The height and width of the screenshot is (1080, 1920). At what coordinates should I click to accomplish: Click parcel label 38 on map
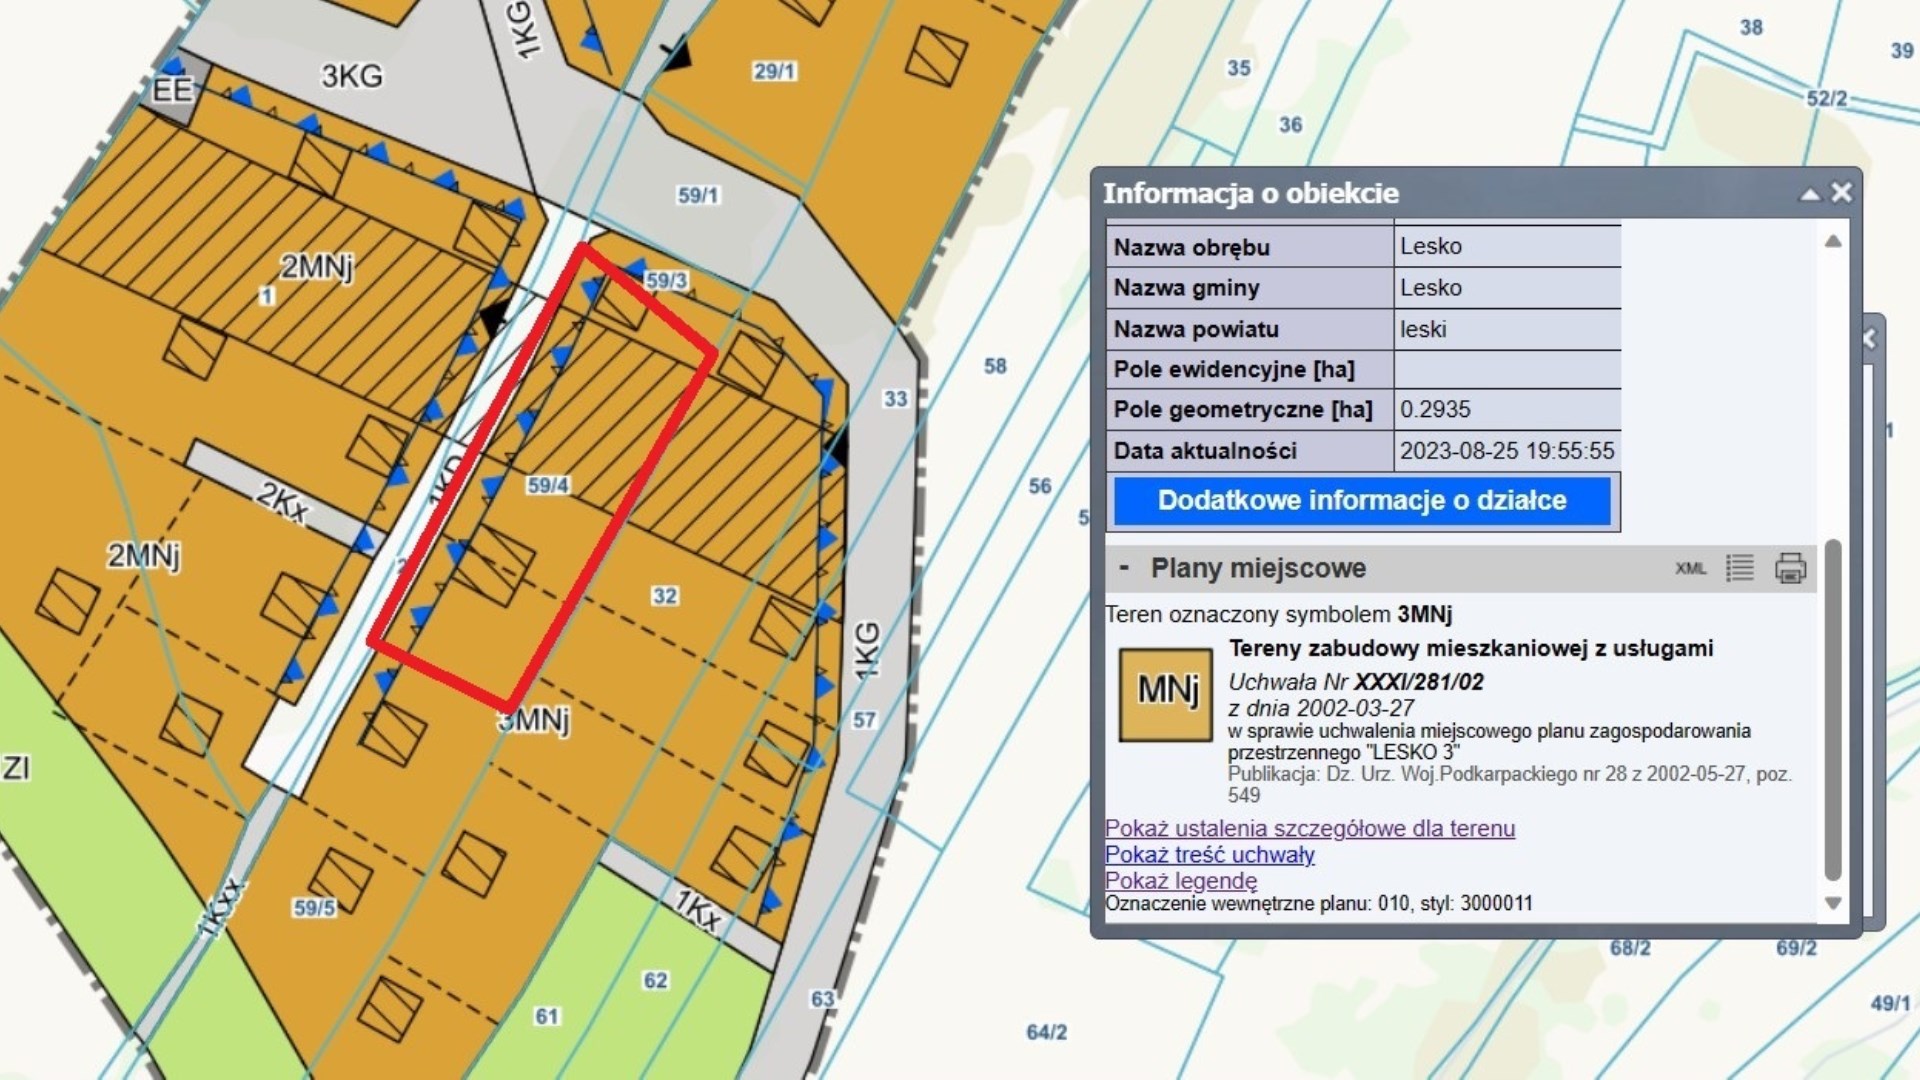click(1751, 27)
